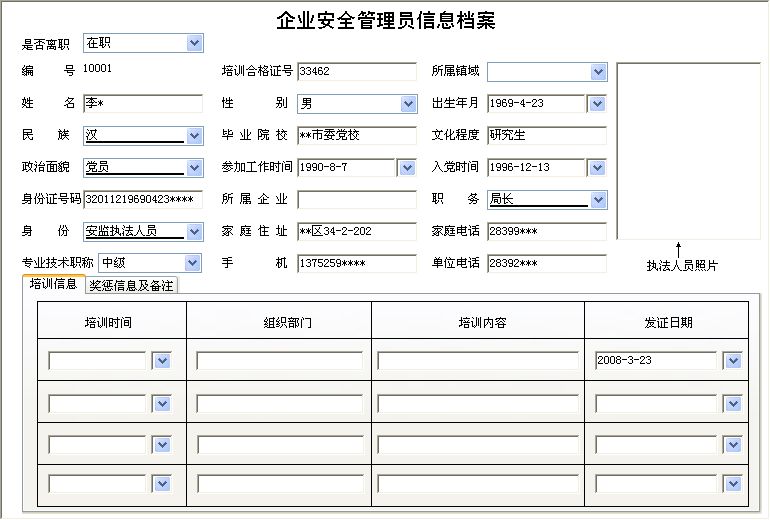Expand the 民族 dropdown
This screenshot has height=520, width=770.
[194, 136]
